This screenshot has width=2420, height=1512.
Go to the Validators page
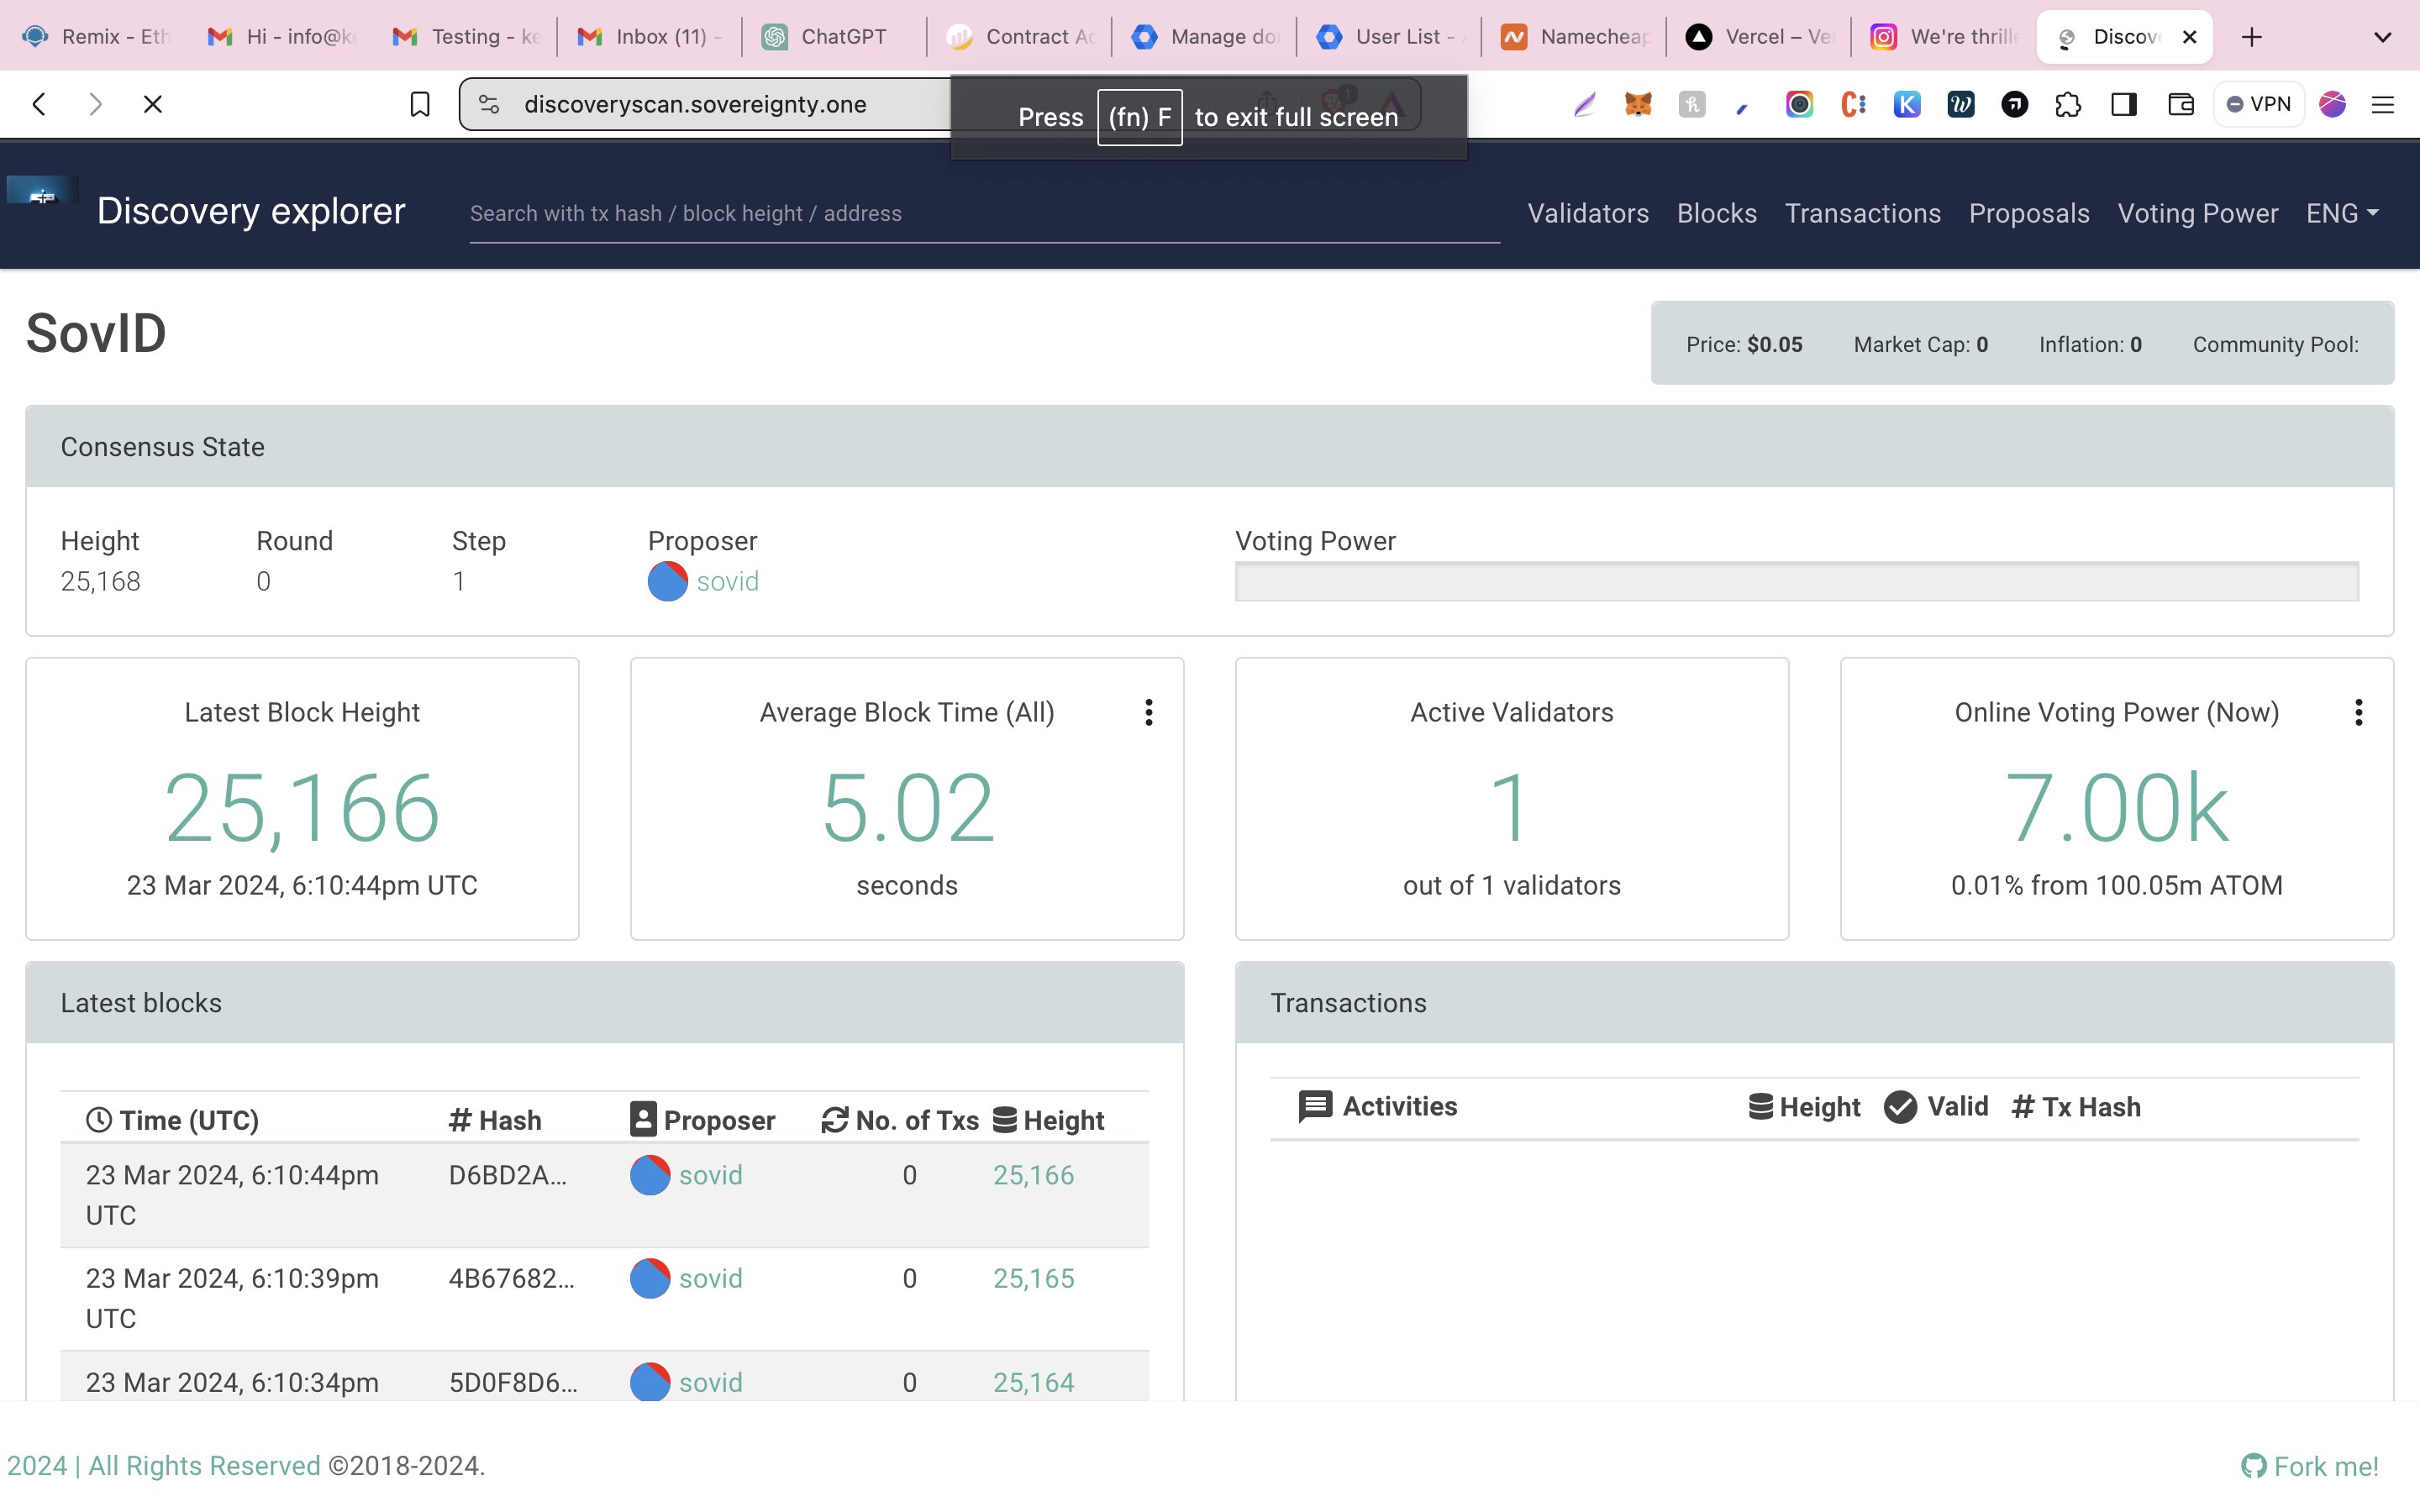pyautogui.click(x=1588, y=213)
